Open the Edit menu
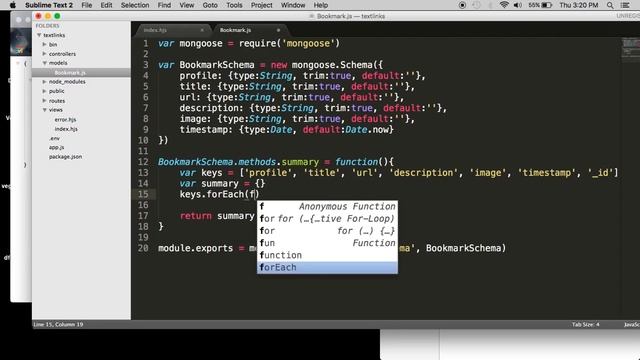The height and width of the screenshot is (360, 640). [x=106, y=5]
